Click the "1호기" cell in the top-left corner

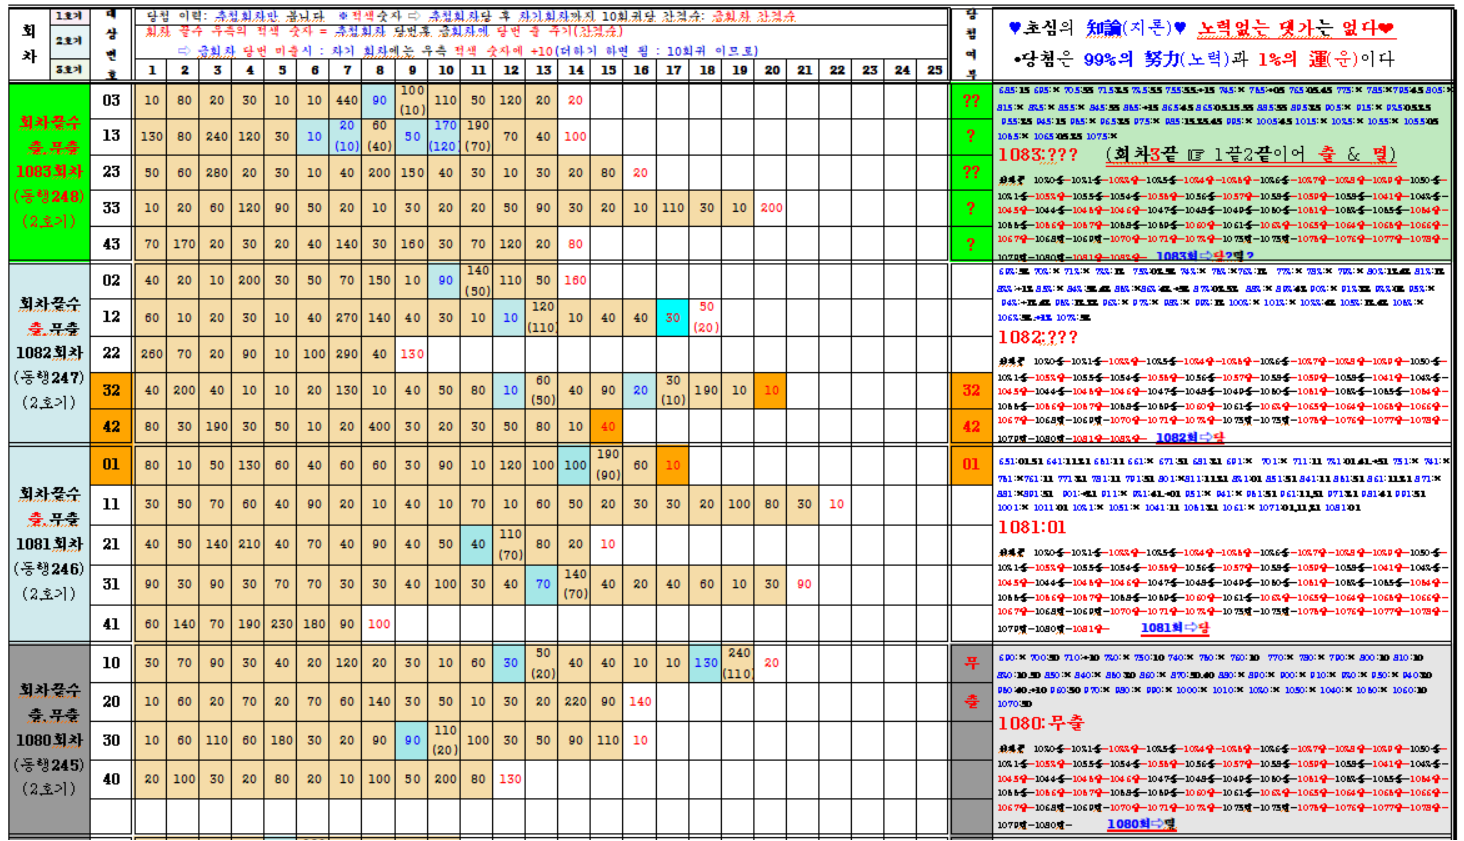(x=69, y=17)
